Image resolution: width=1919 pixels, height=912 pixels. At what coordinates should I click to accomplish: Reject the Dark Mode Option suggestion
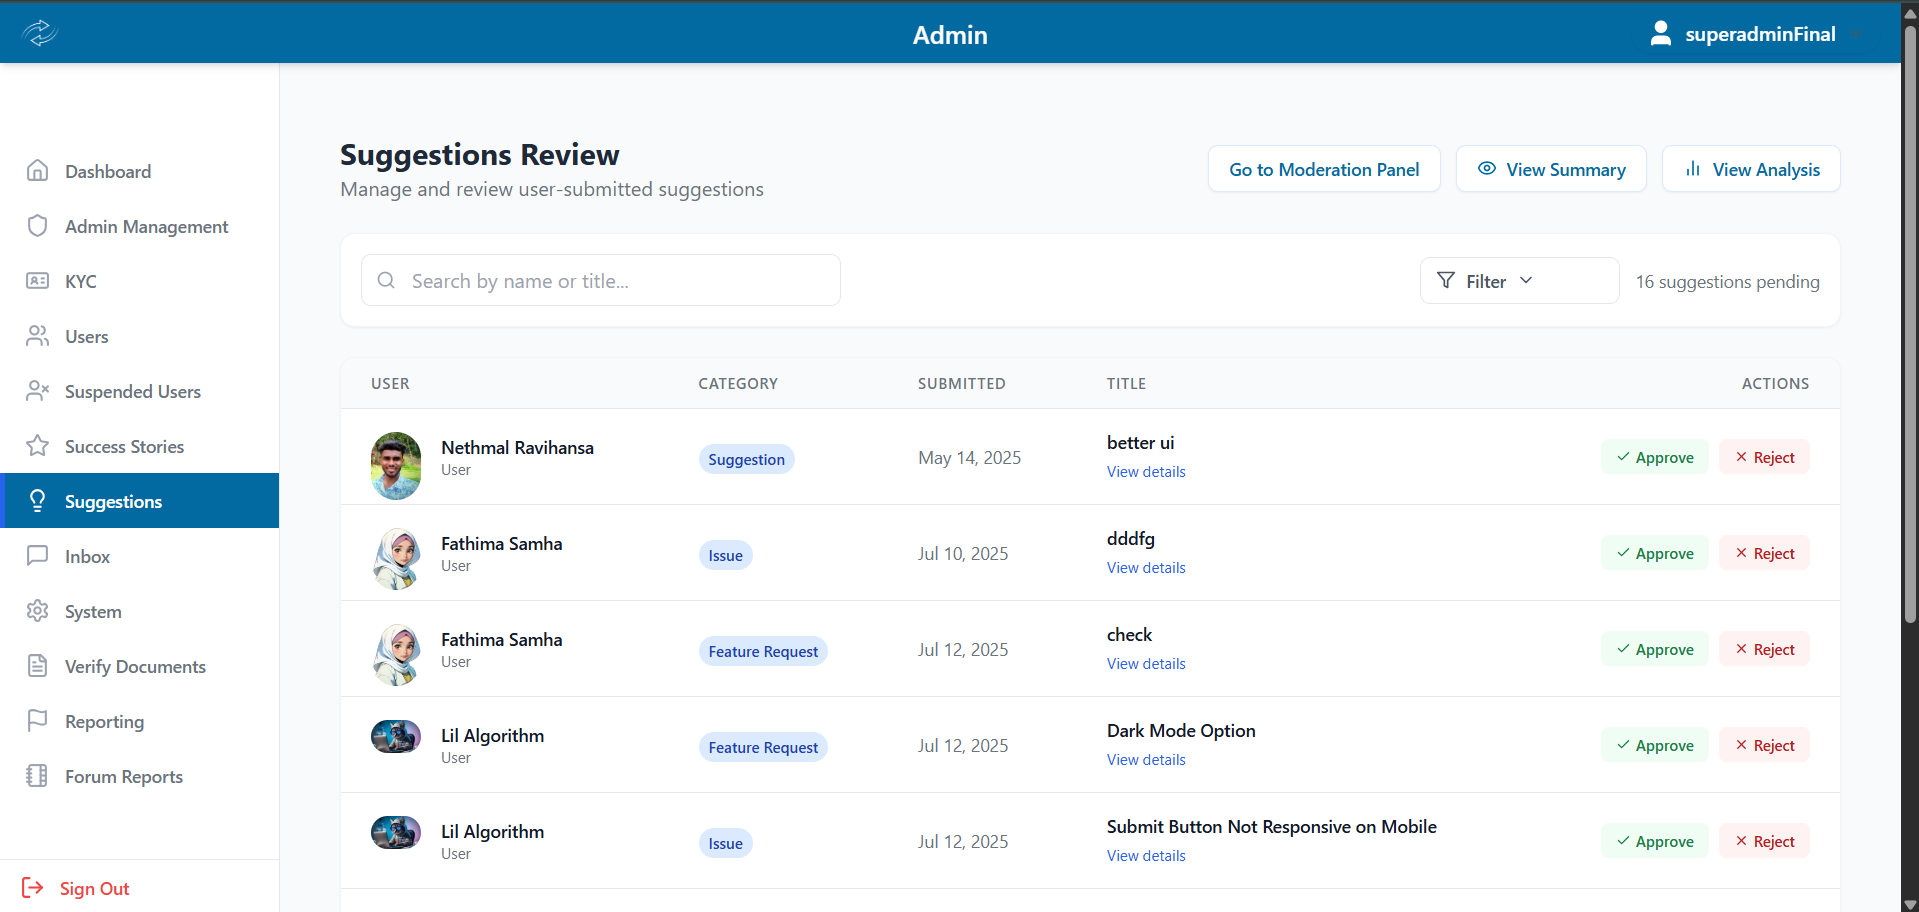pos(1764,745)
